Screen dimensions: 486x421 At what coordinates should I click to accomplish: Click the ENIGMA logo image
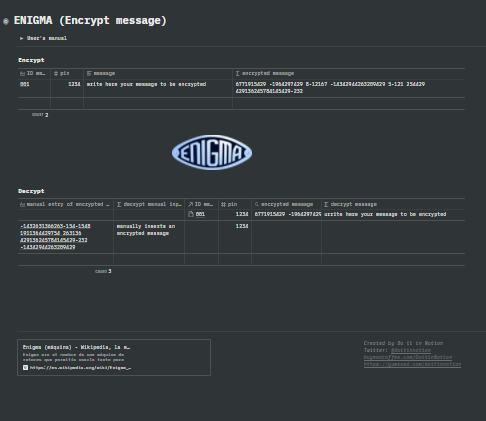coord(212,153)
